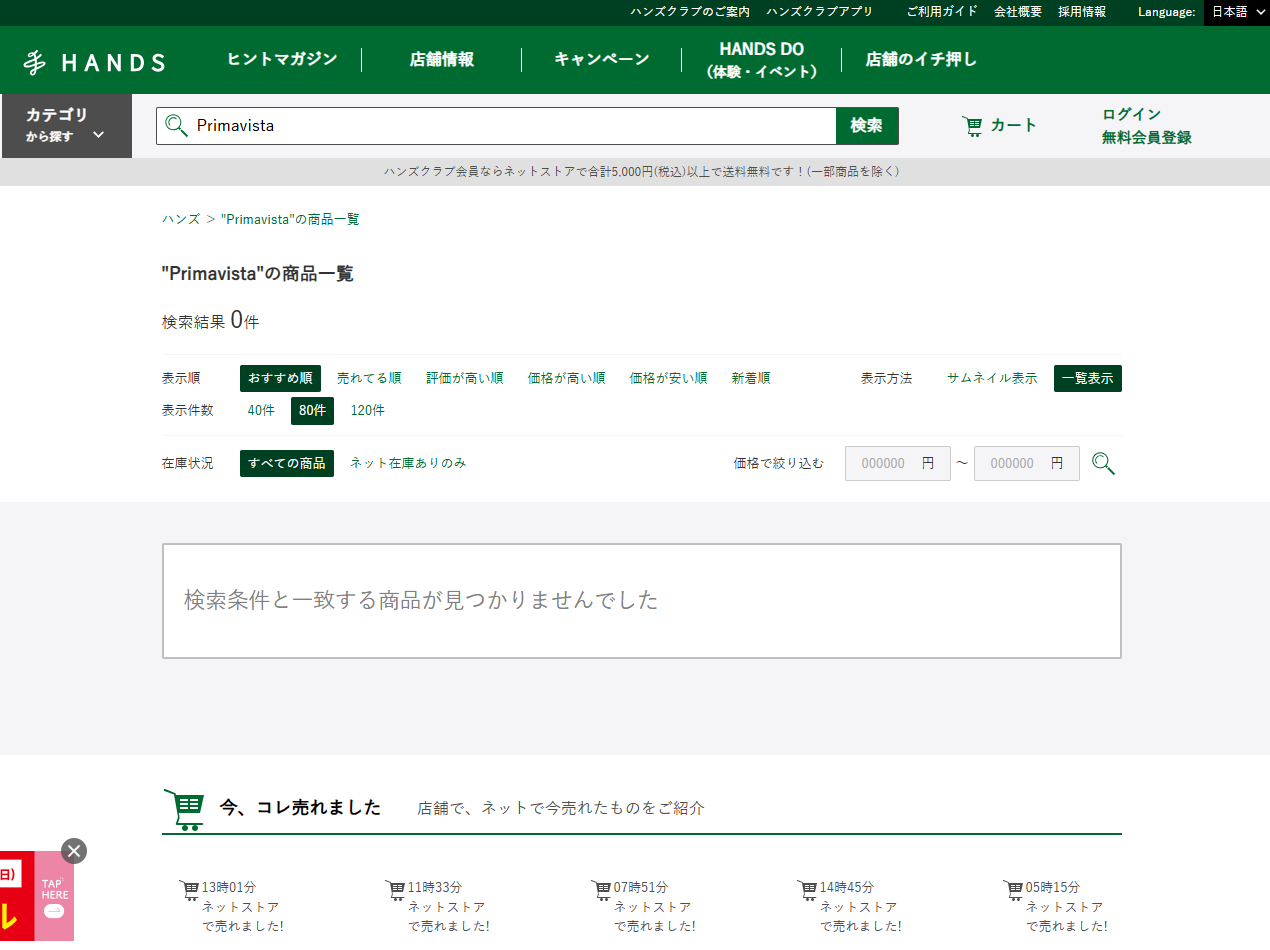Open 店舗情報 menu
This screenshot has height=950, width=1270.
click(442, 59)
